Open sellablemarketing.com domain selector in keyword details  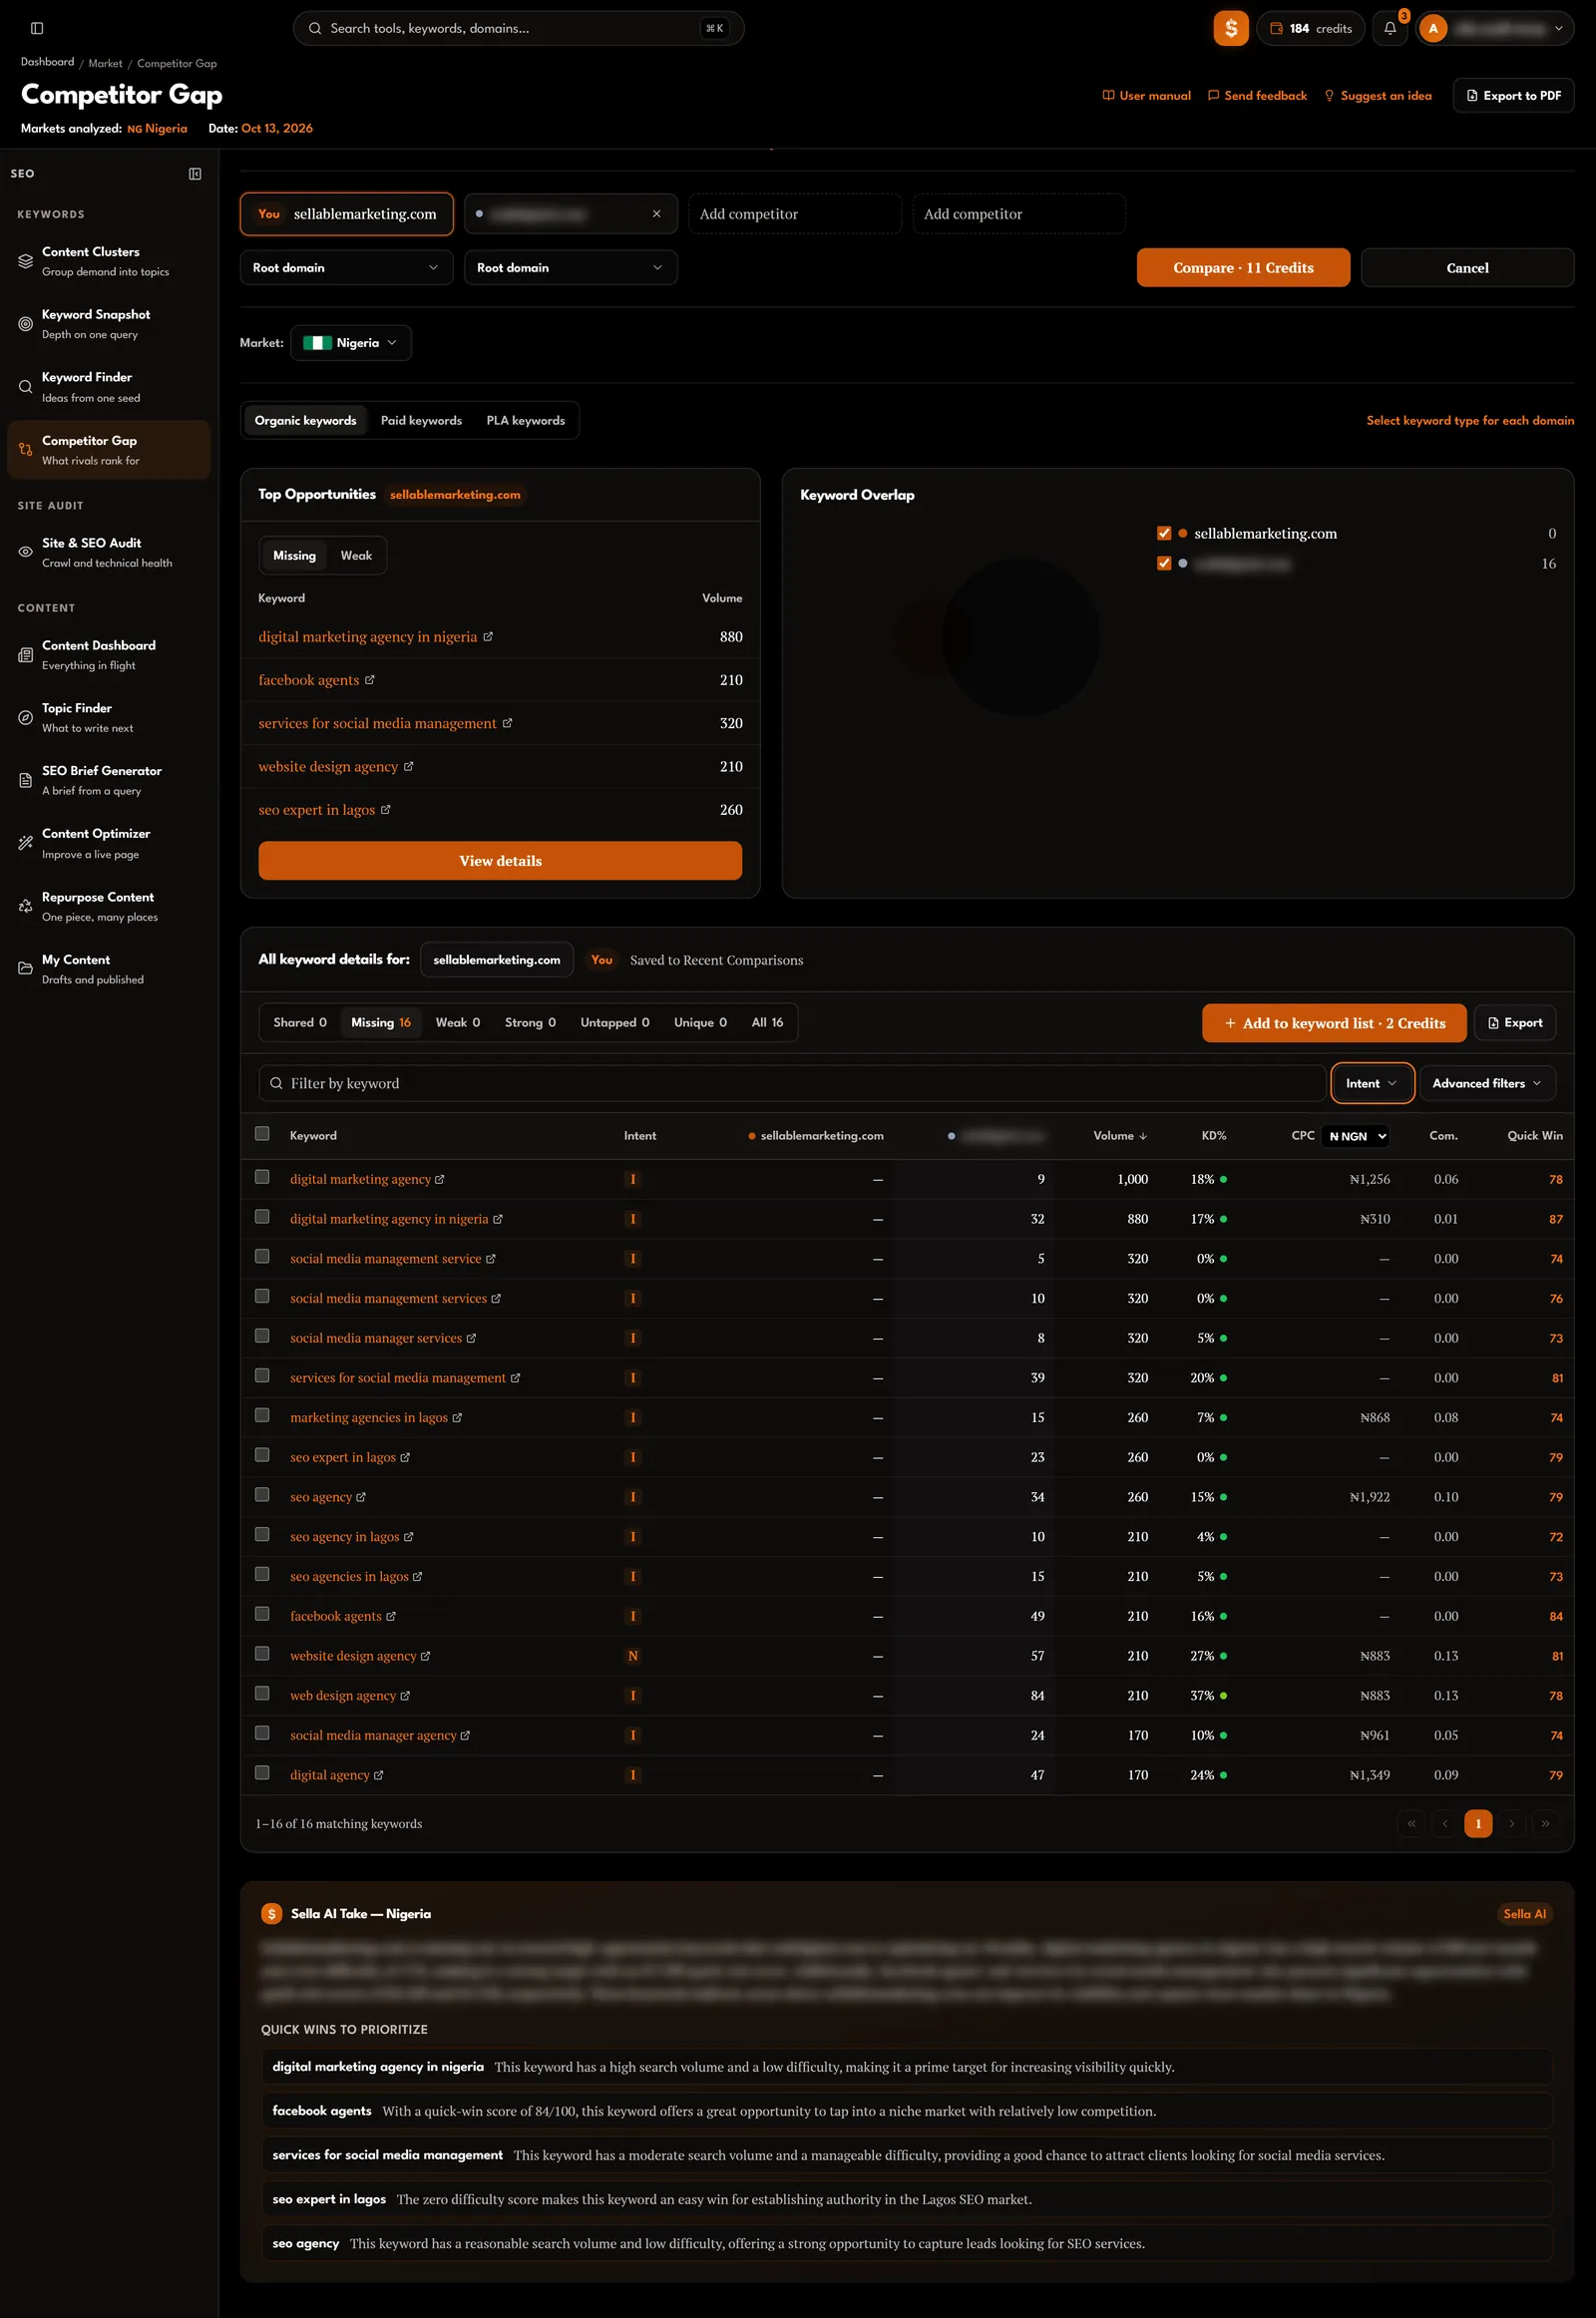[497, 959]
